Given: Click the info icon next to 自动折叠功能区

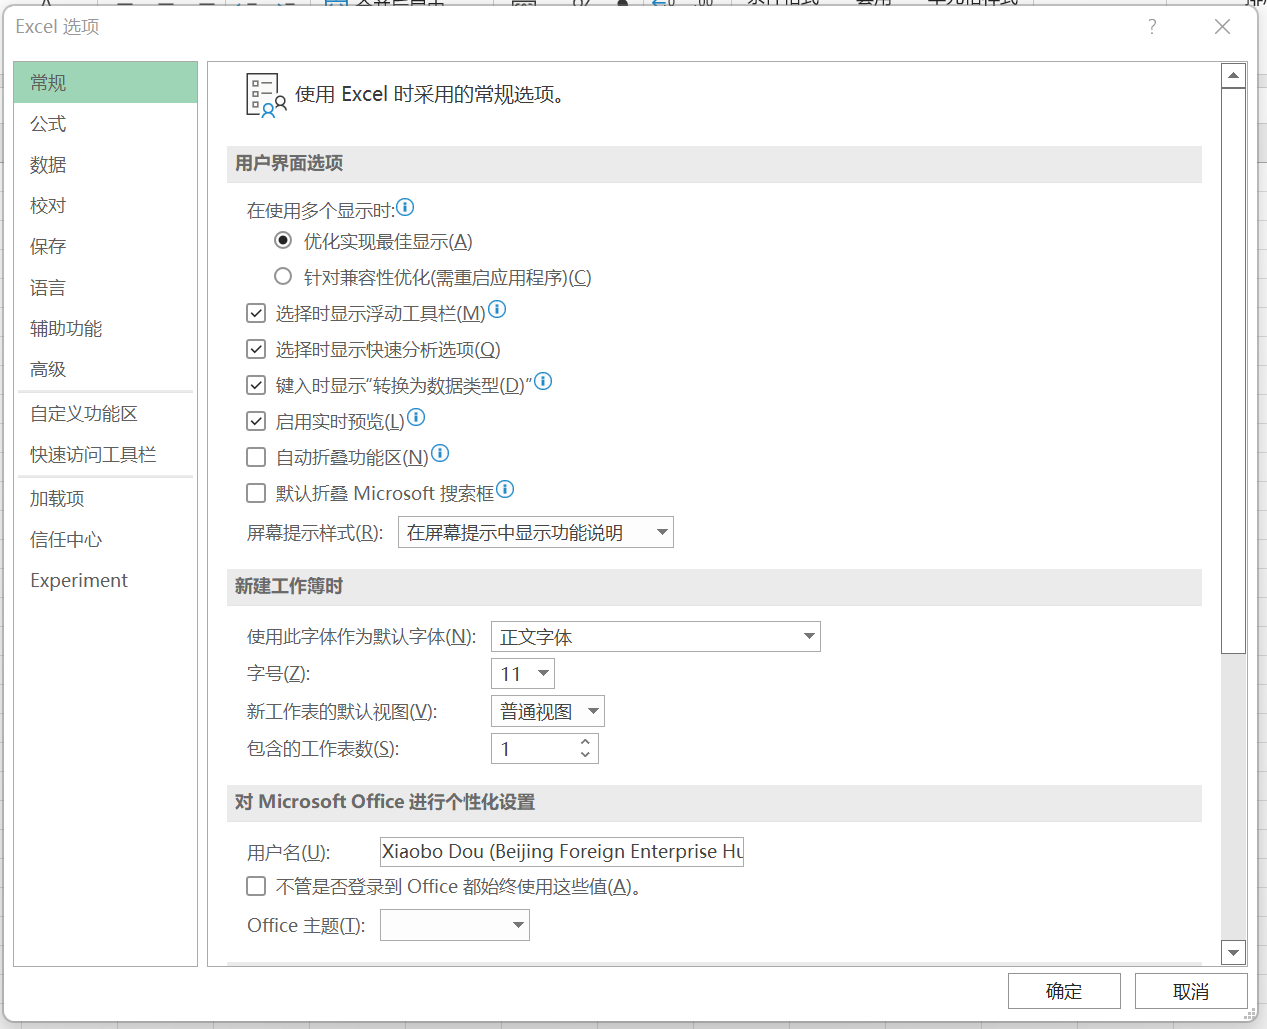Looking at the screenshot, I should (x=439, y=452).
